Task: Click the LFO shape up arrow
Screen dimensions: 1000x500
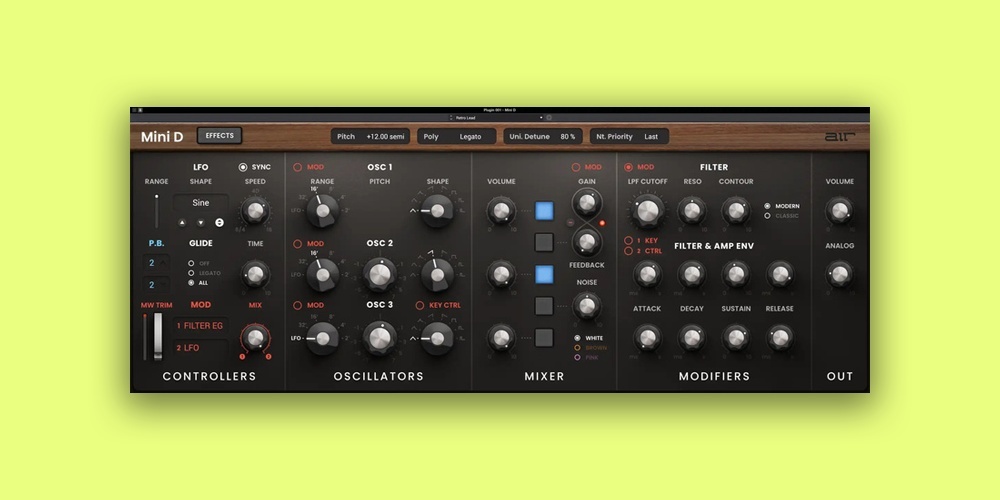Action: (x=182, y=223)
